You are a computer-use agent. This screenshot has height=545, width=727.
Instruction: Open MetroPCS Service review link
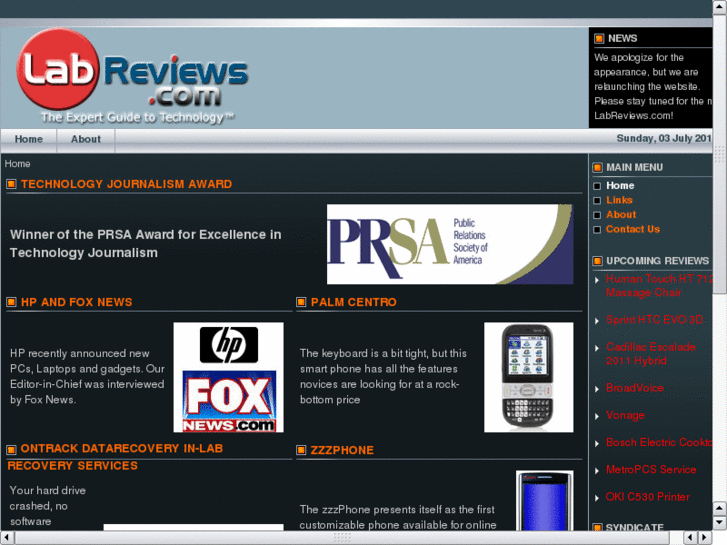(x=651, y=470)
